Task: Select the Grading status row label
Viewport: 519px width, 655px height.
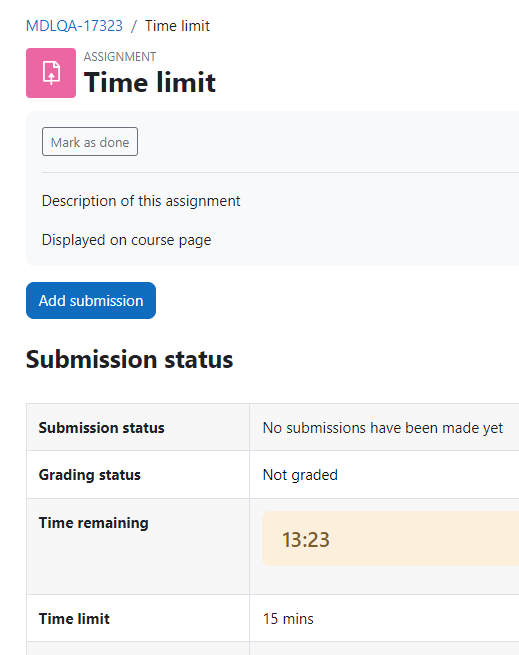Action: click(89, 475)
